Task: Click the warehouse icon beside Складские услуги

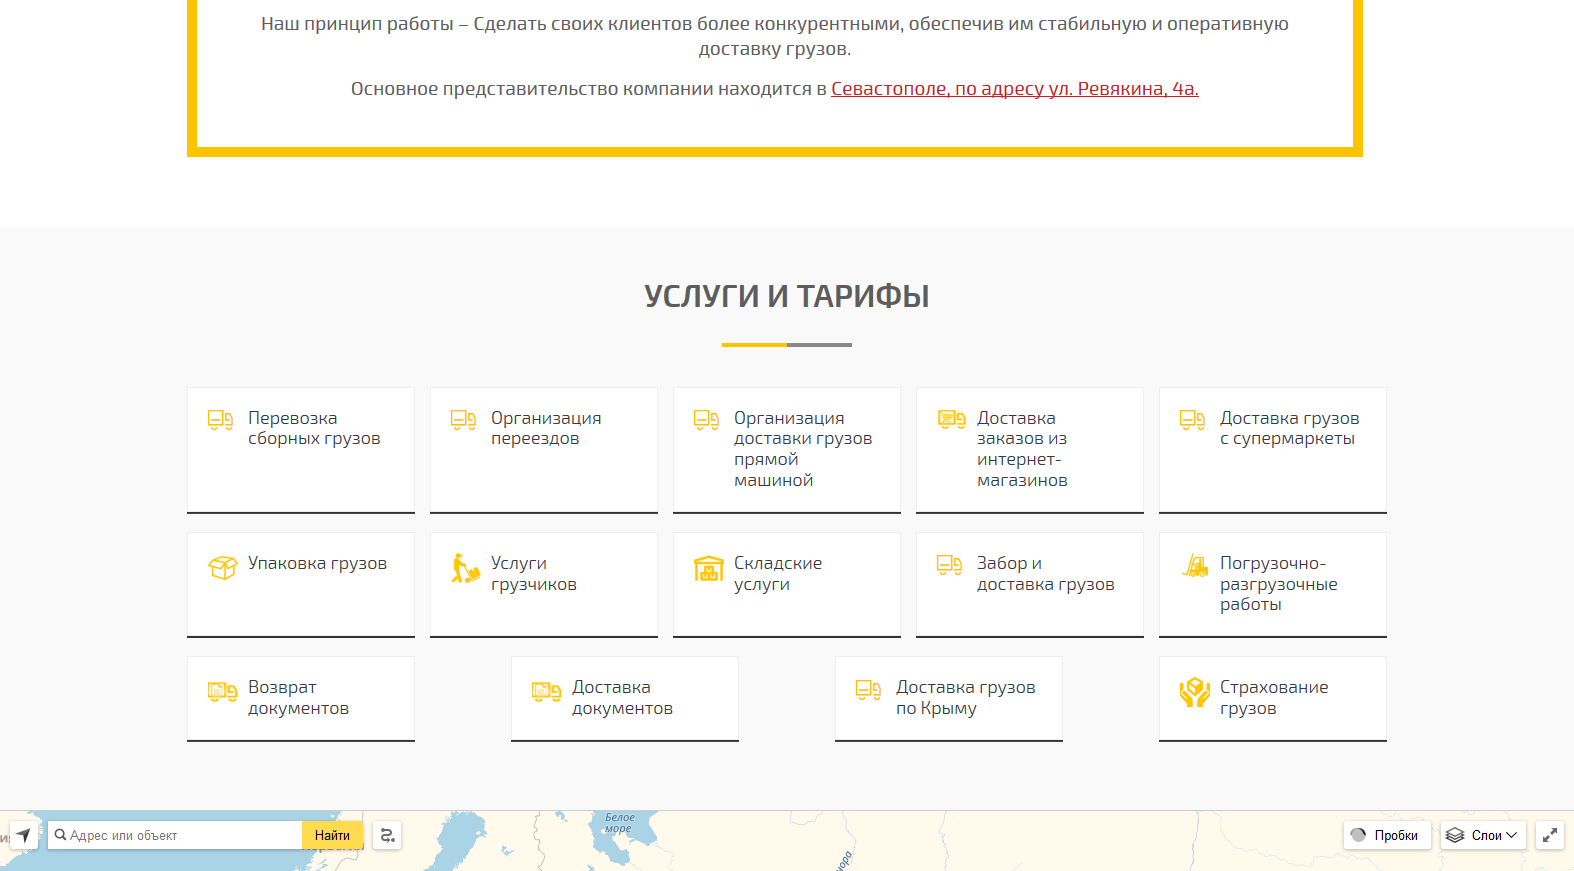Action: pos(709,568)
